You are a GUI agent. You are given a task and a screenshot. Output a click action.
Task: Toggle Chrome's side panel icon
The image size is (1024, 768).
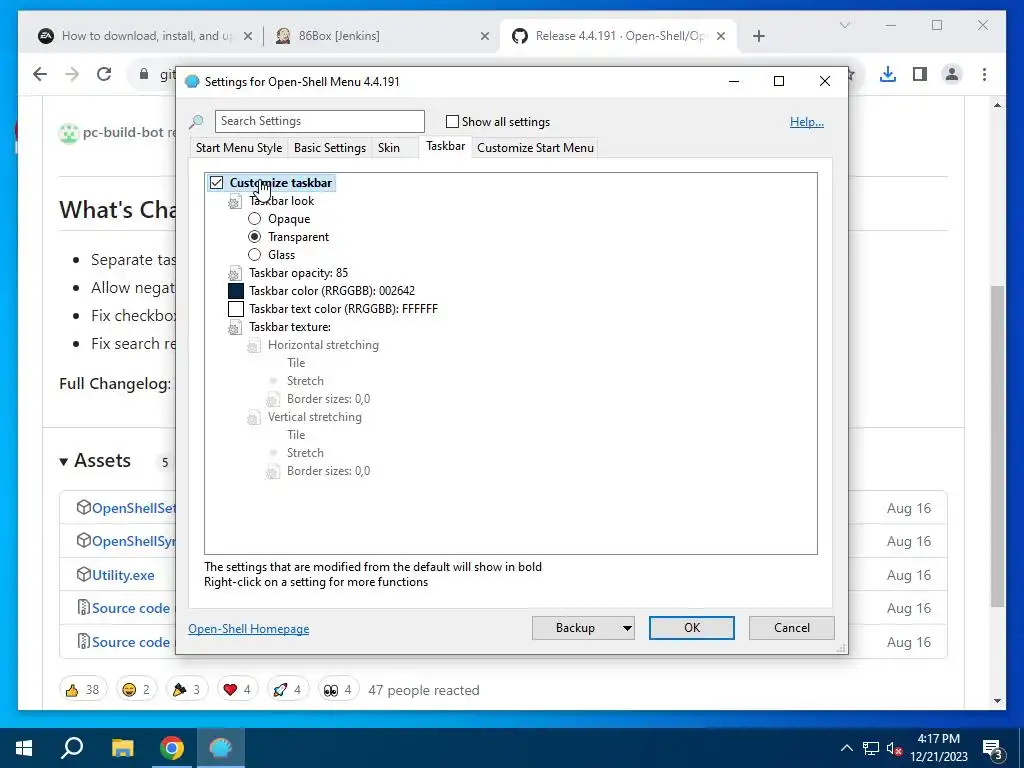point(920,74)
